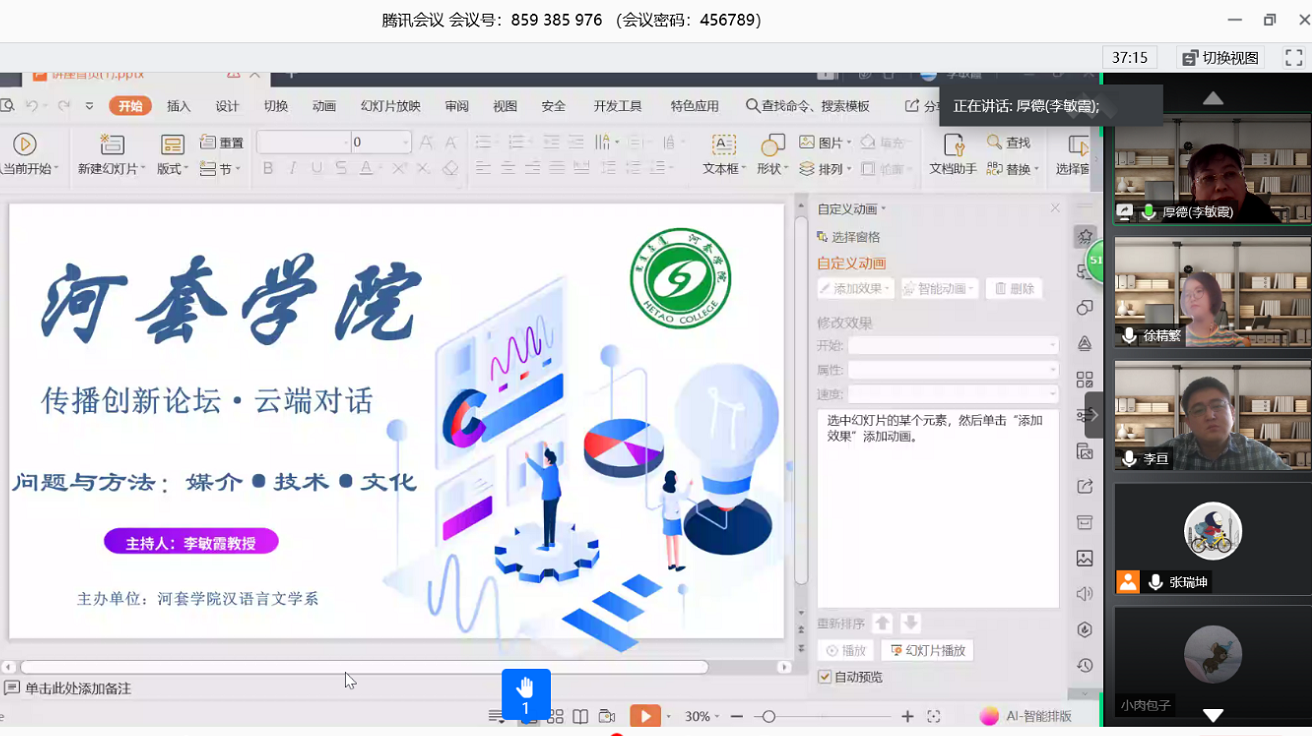1312x736 pixels.
Task: Click the notes area '单击此处添加备注'
Action: click(x=78, y=688)
